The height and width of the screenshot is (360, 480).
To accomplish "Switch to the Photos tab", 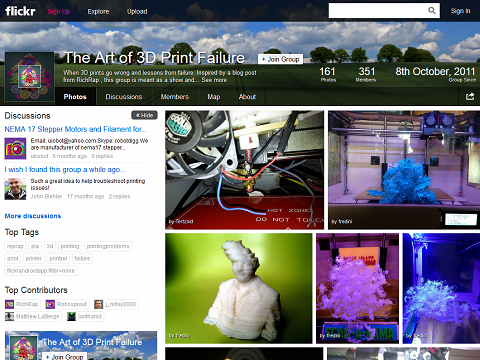I will pos(75,97).
